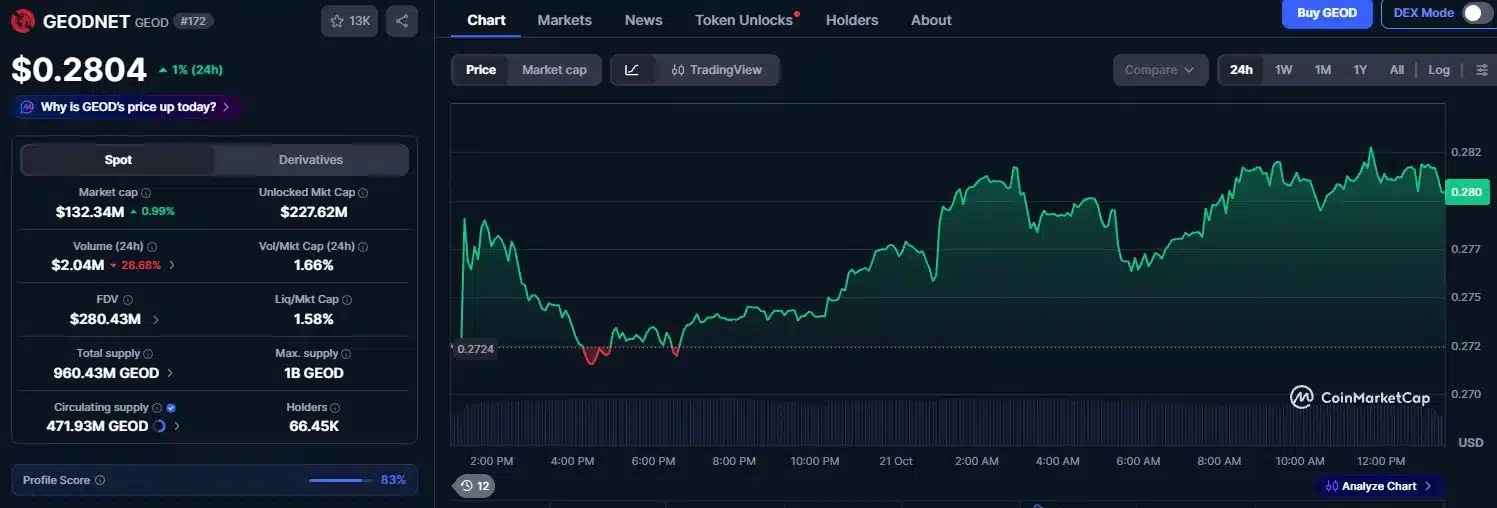Click info icon beside FDV label

click(128, 299)
